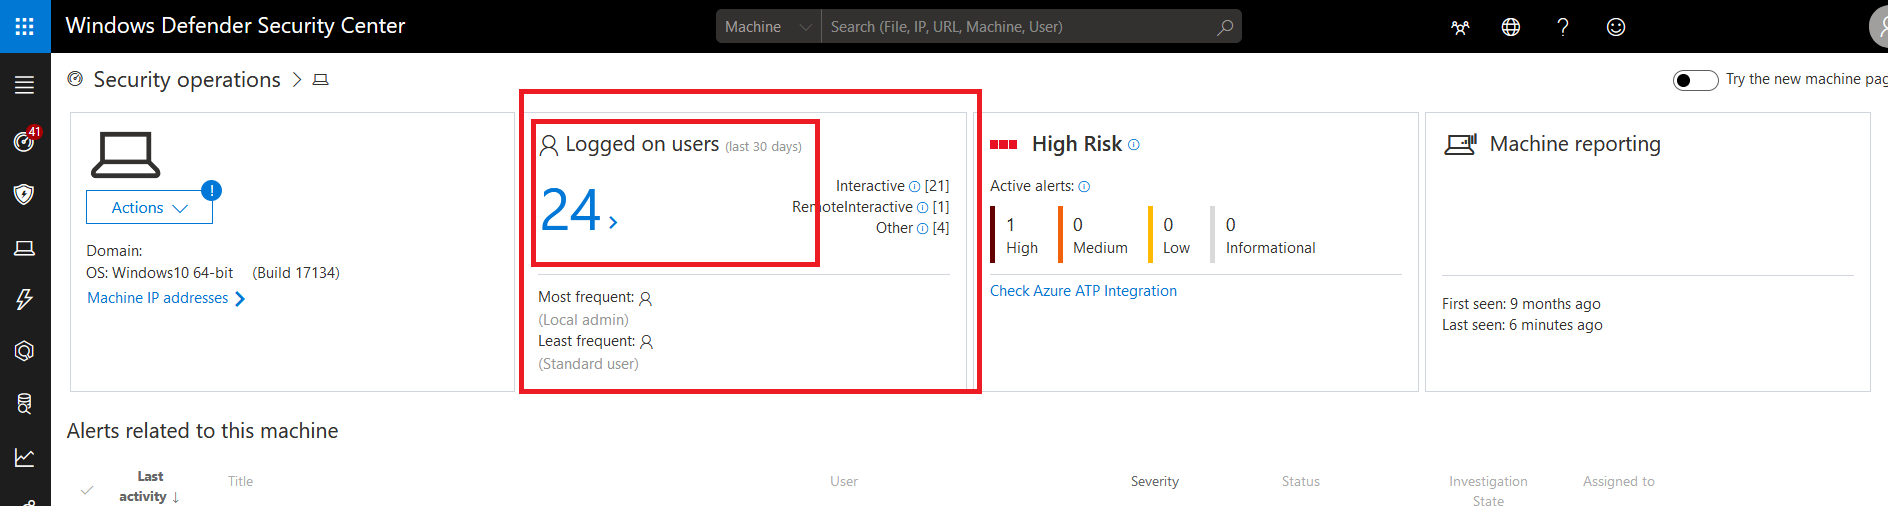1893x506 pixels.
Task: Open Check Azure ATP Integration link
Action: coord(1083,291)
